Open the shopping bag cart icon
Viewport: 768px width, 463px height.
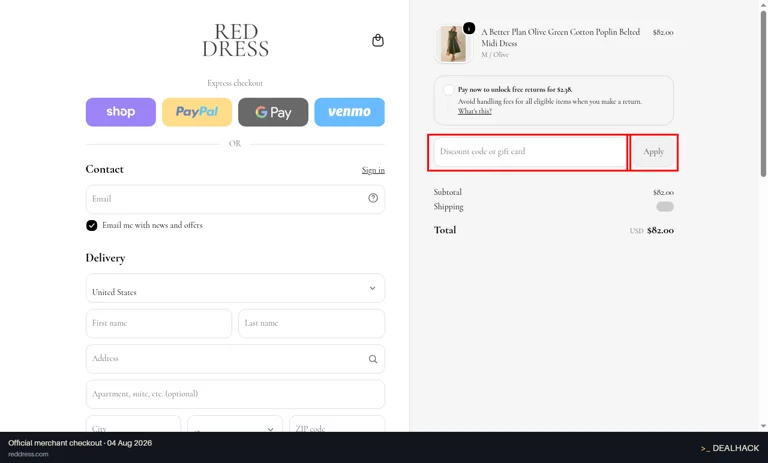click(378, 40)
